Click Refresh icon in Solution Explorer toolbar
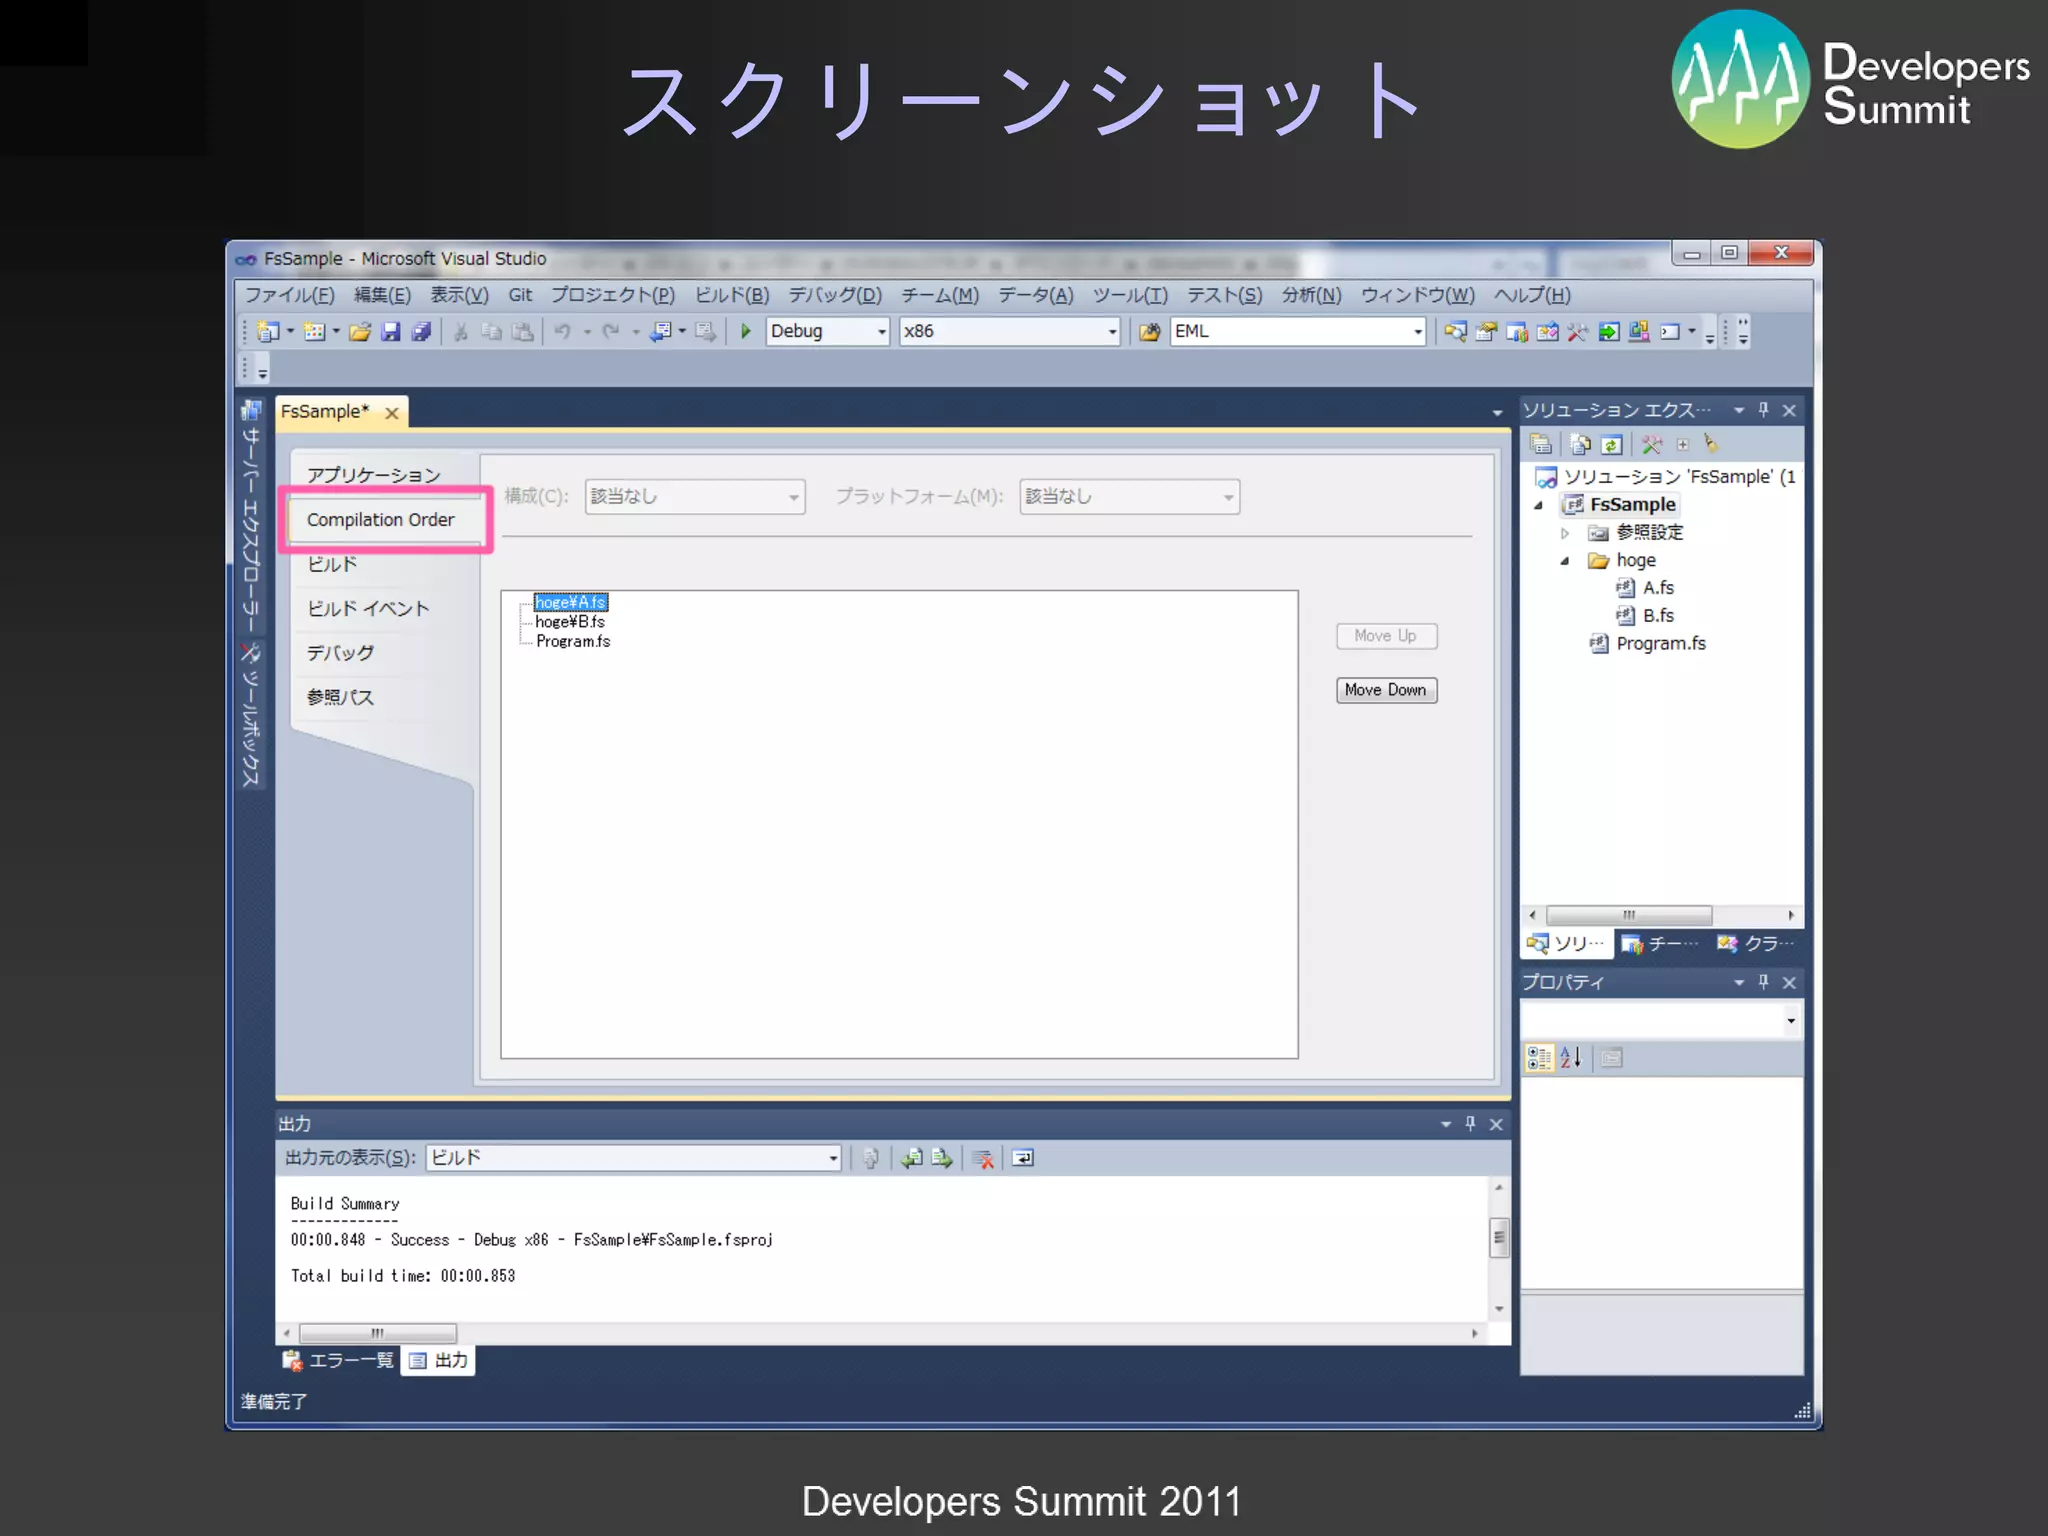 click(1611, 444)
